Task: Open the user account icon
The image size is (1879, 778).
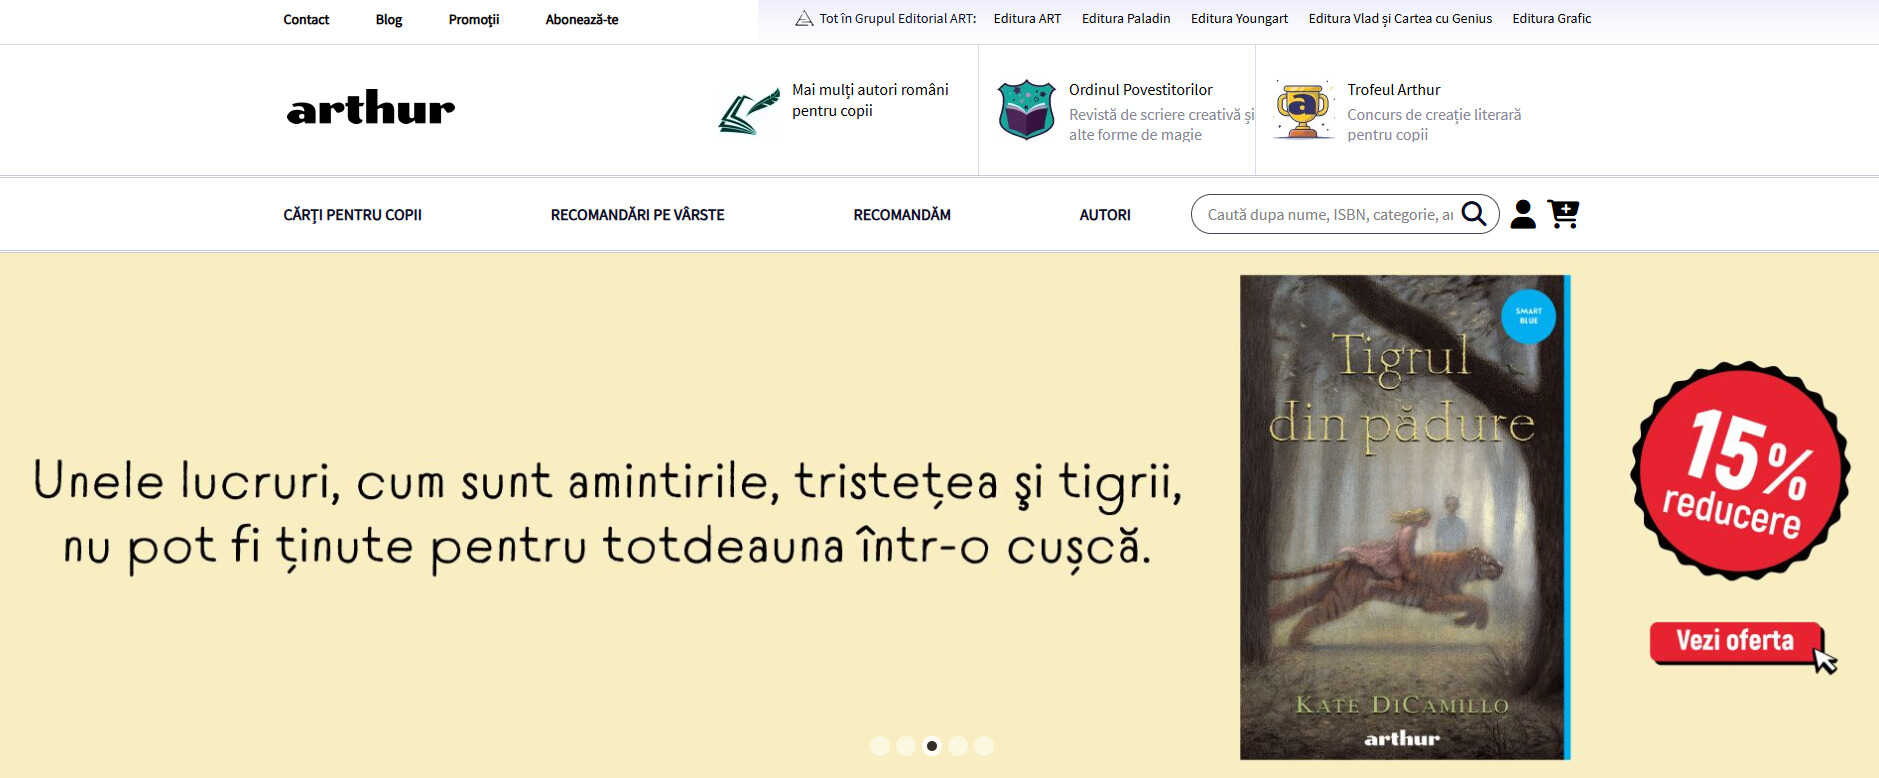Action: pyautogui.click(x=1522, y=214)
